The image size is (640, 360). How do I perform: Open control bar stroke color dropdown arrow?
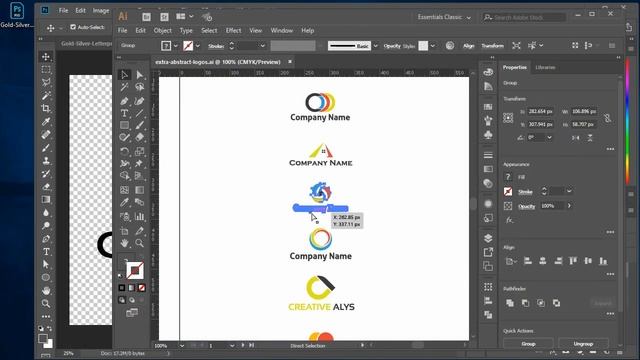click(x=198, y=46)
